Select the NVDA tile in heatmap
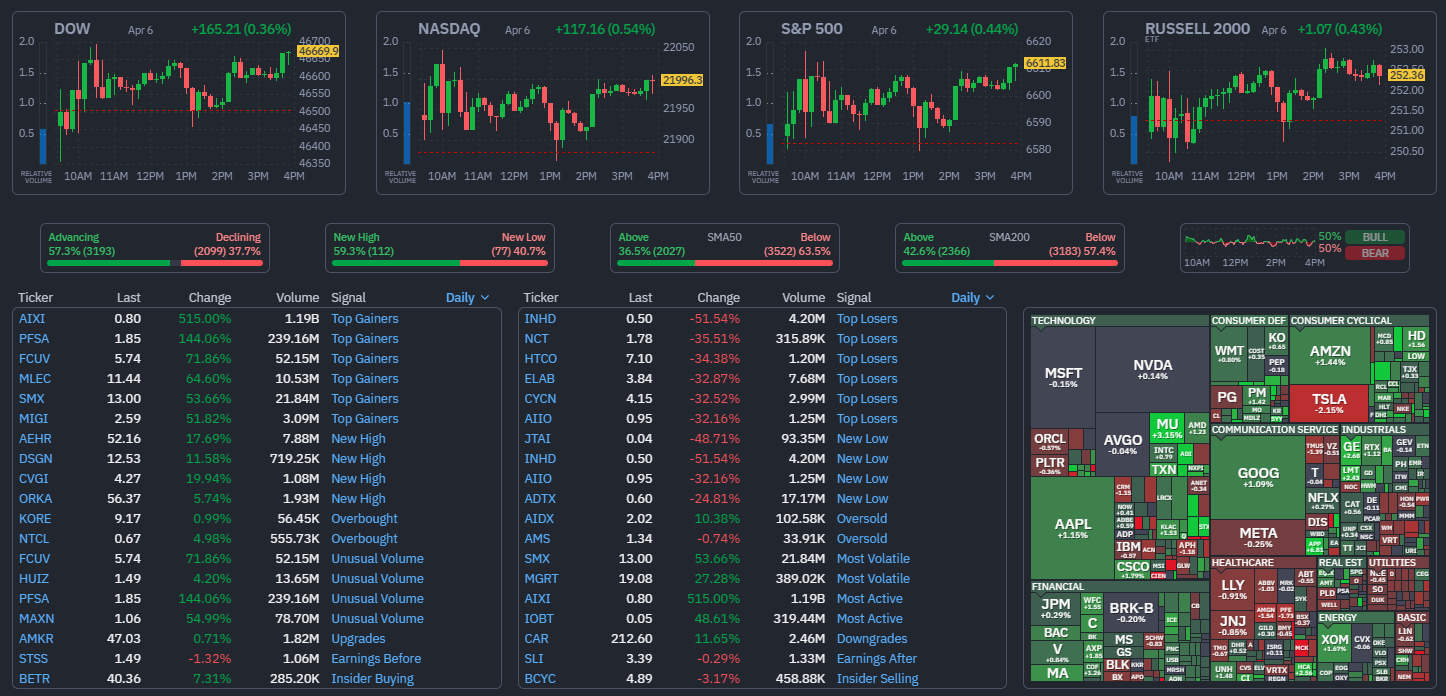 (x=1152, y=369)
